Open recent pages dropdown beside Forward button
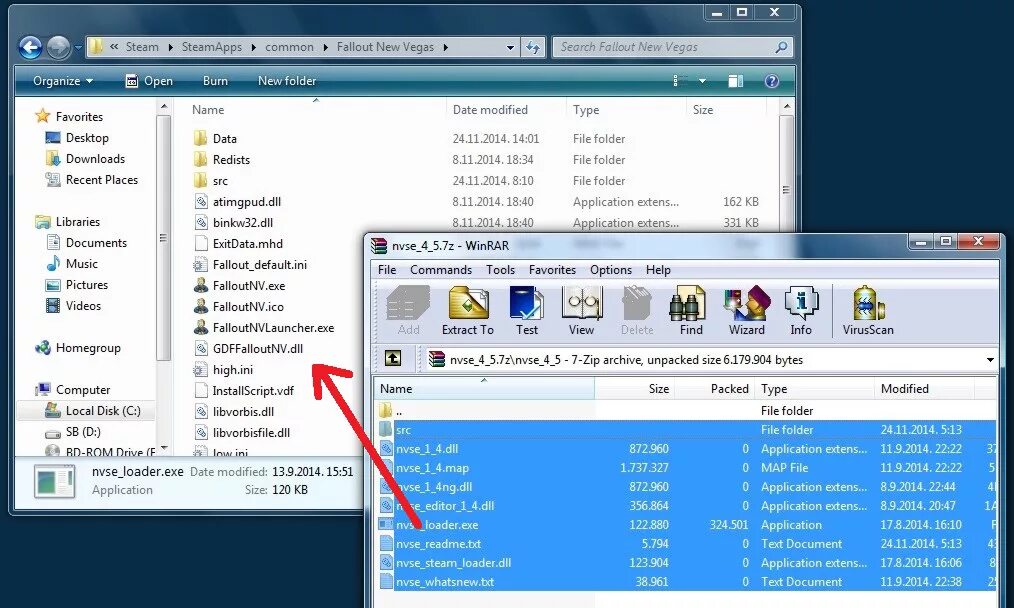The height and width of the screenshot is (608, 1014). (78, 47)
